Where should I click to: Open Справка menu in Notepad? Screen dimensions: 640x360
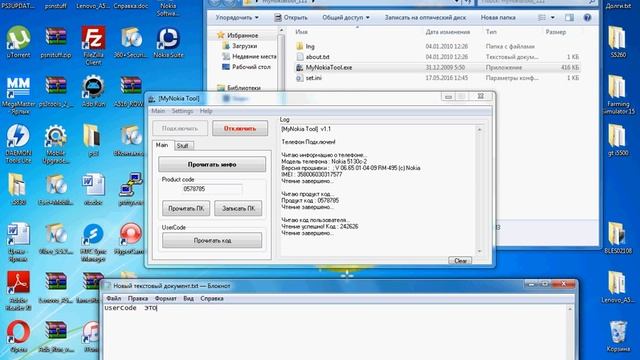click(x=212, y=298)
